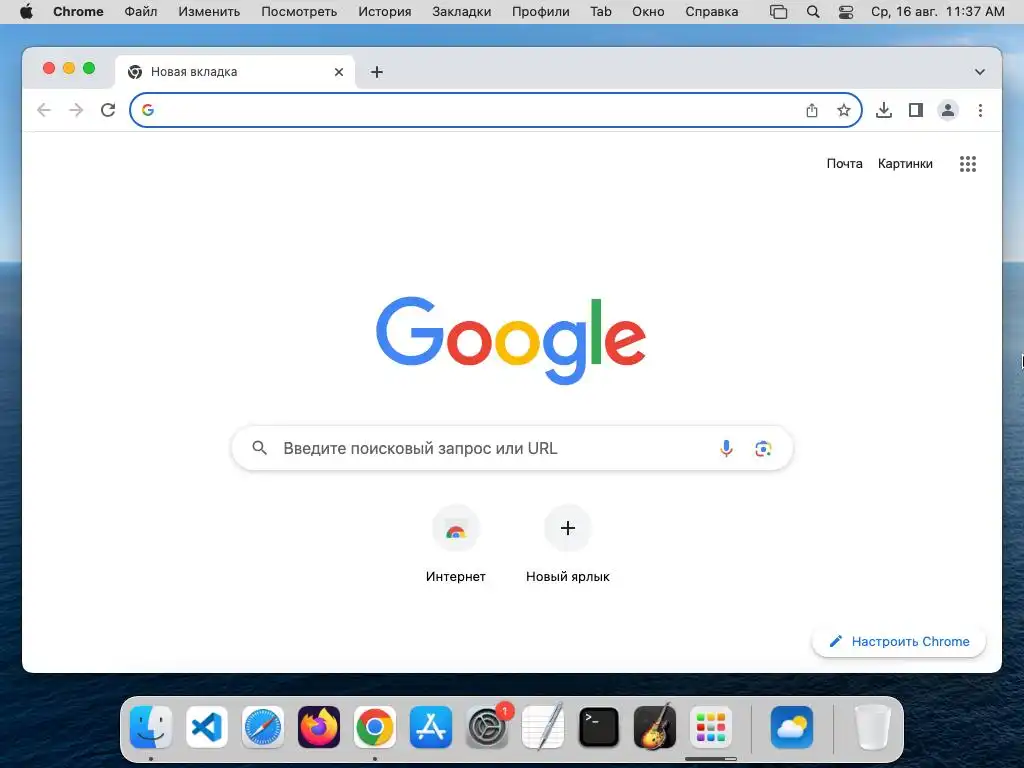
Task: Open the downloads tray
Action: [884, 110]
